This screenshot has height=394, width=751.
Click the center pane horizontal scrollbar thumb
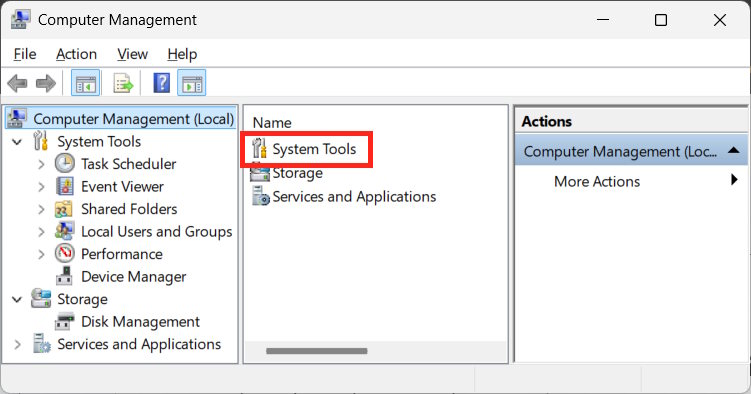[x=317, y=351]
